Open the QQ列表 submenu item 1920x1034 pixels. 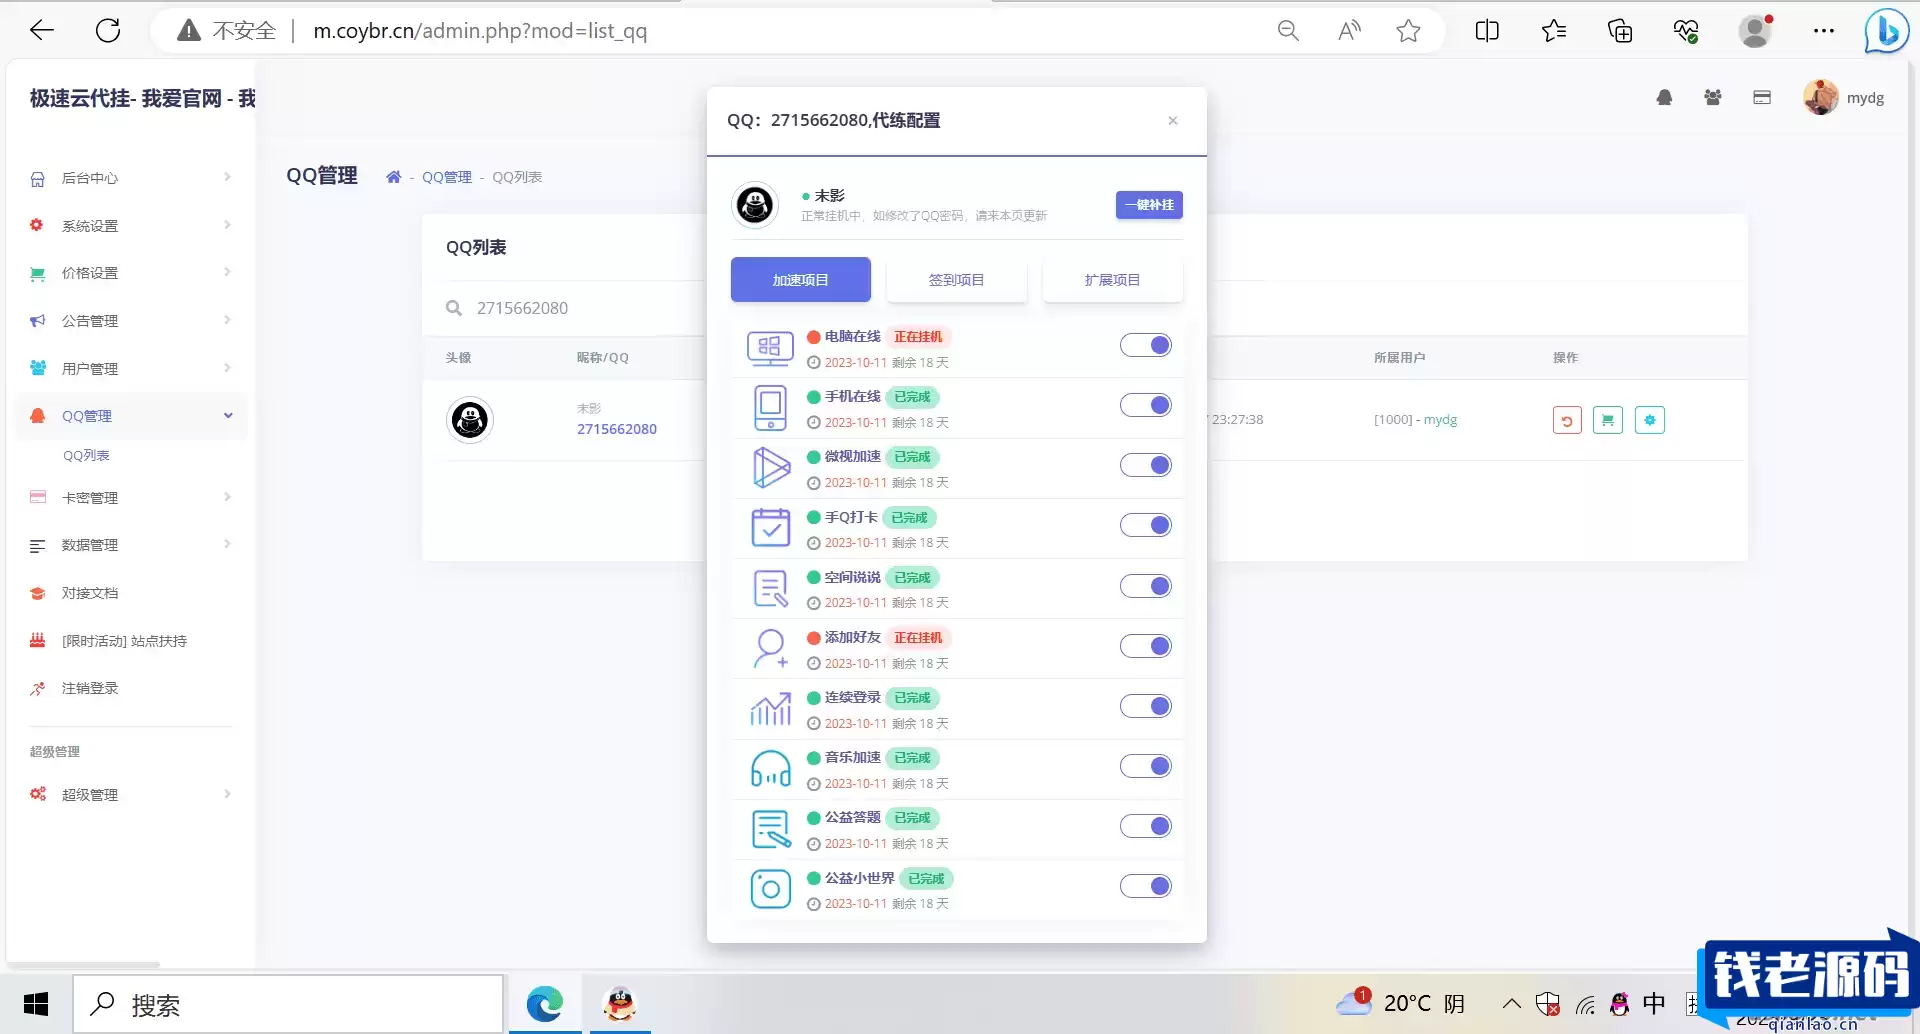(86, 456)
